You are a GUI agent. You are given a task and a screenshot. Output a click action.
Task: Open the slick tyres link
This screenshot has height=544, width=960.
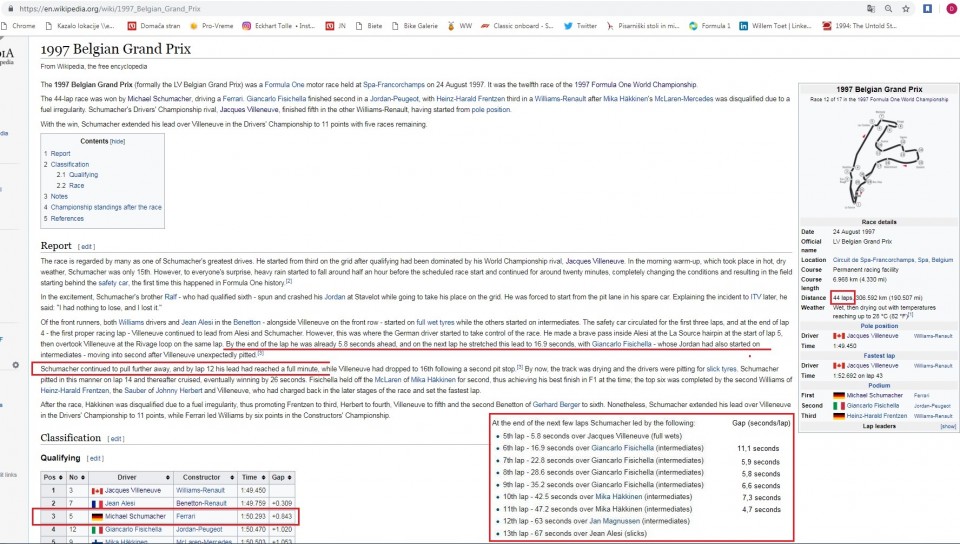(721, 369)
